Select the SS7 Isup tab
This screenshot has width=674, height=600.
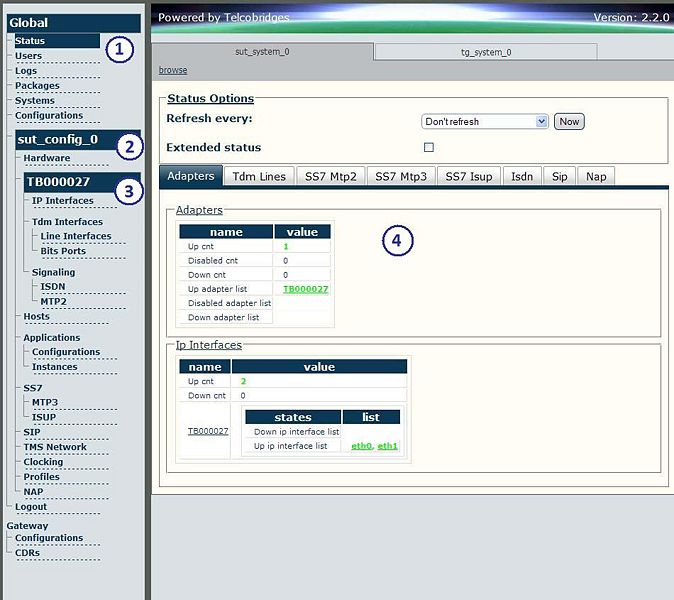[469, 177]
